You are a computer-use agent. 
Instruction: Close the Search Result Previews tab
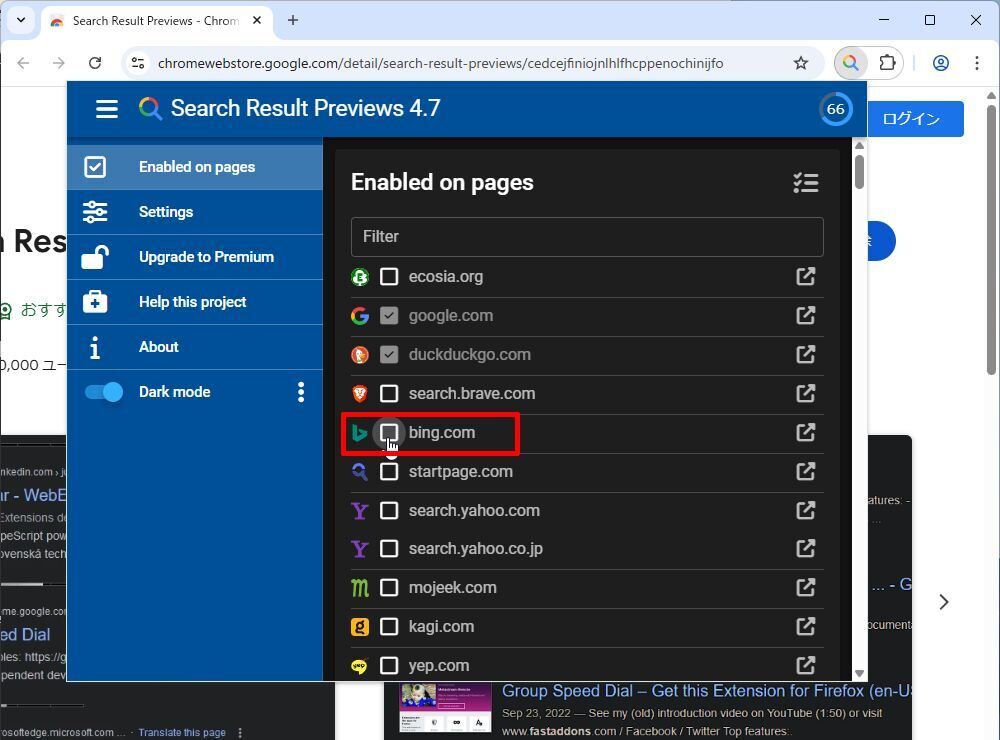(257, 20)
